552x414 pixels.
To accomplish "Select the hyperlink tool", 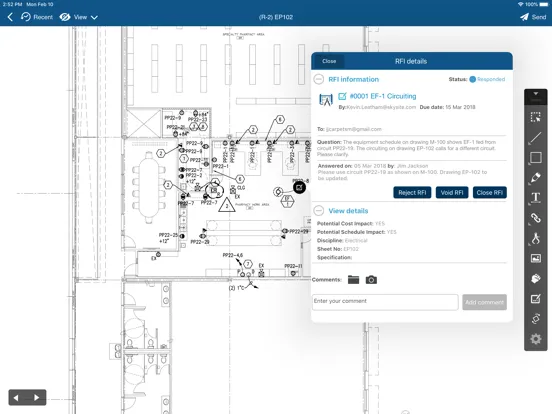I will [535, 218].
